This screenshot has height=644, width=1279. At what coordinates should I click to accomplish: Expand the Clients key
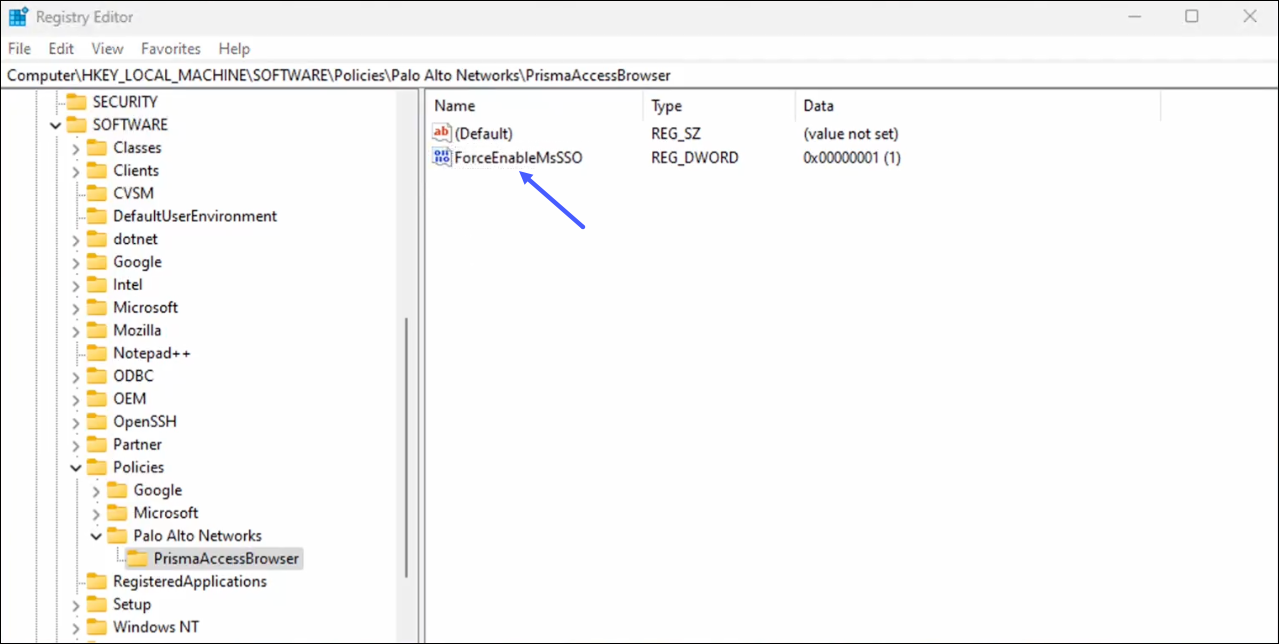[75, 171]
